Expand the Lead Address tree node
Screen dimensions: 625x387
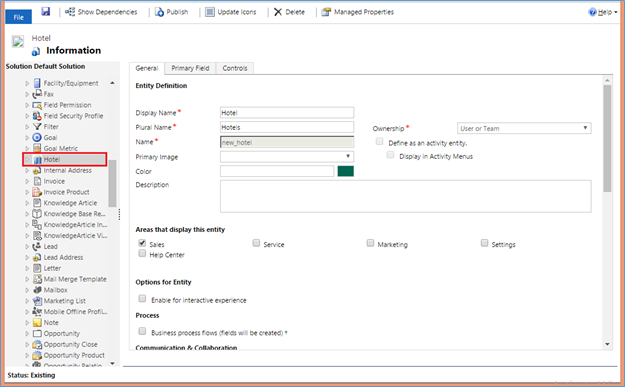tap(27, 257)
